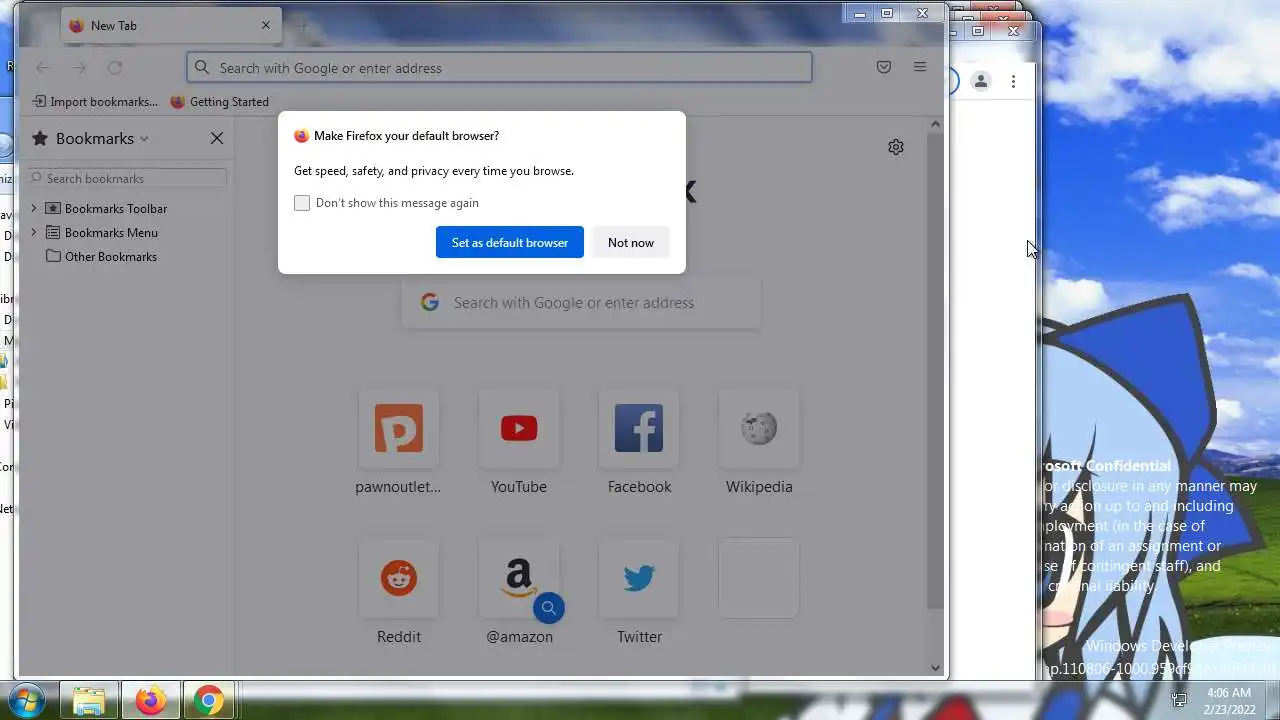Click the Search bookmarks field

coord(127,178)
